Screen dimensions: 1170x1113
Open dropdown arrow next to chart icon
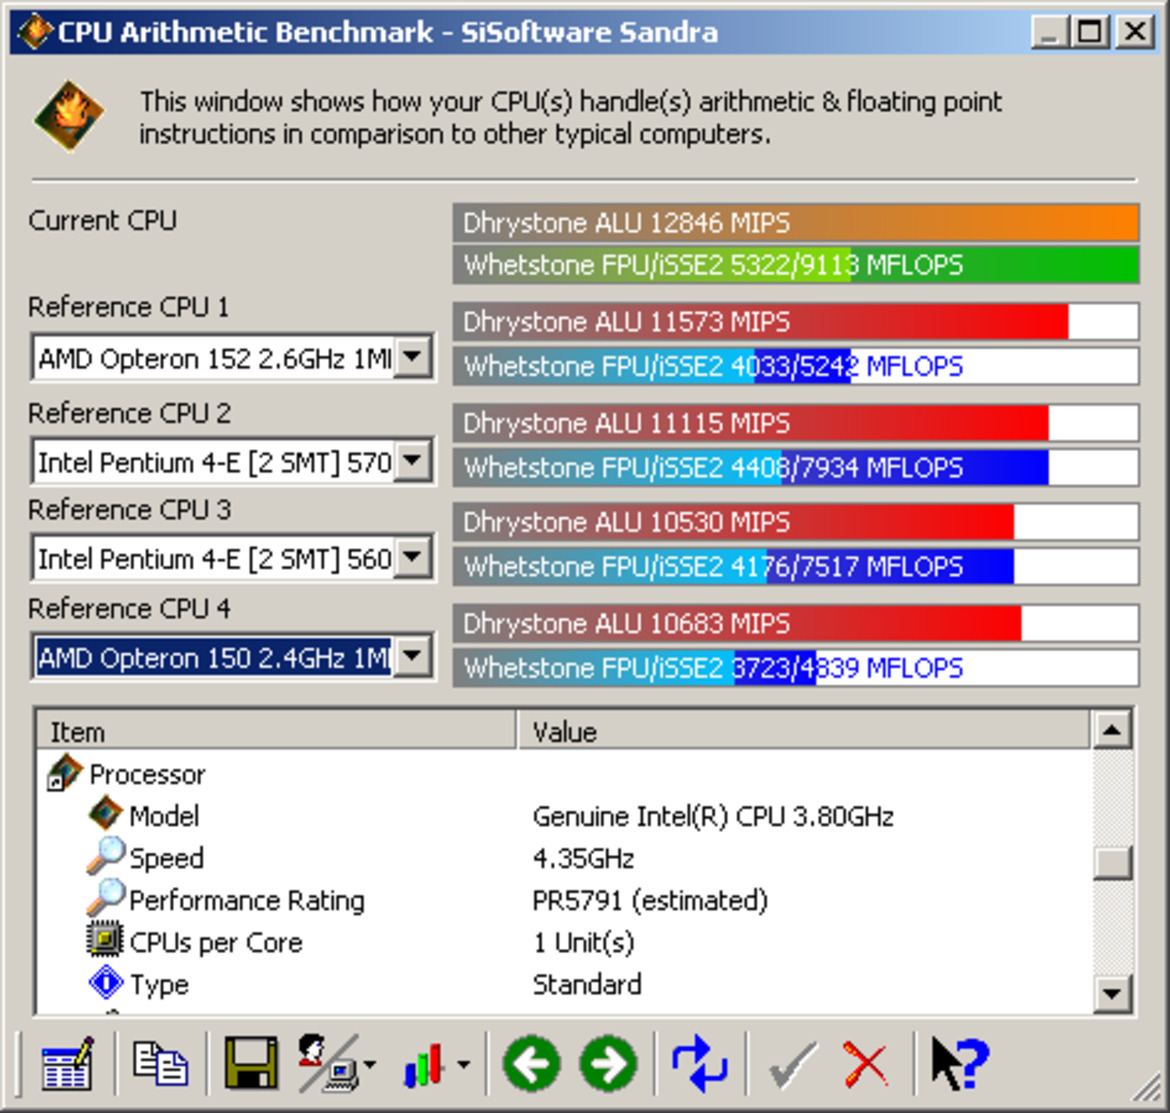coord(464,1065)
